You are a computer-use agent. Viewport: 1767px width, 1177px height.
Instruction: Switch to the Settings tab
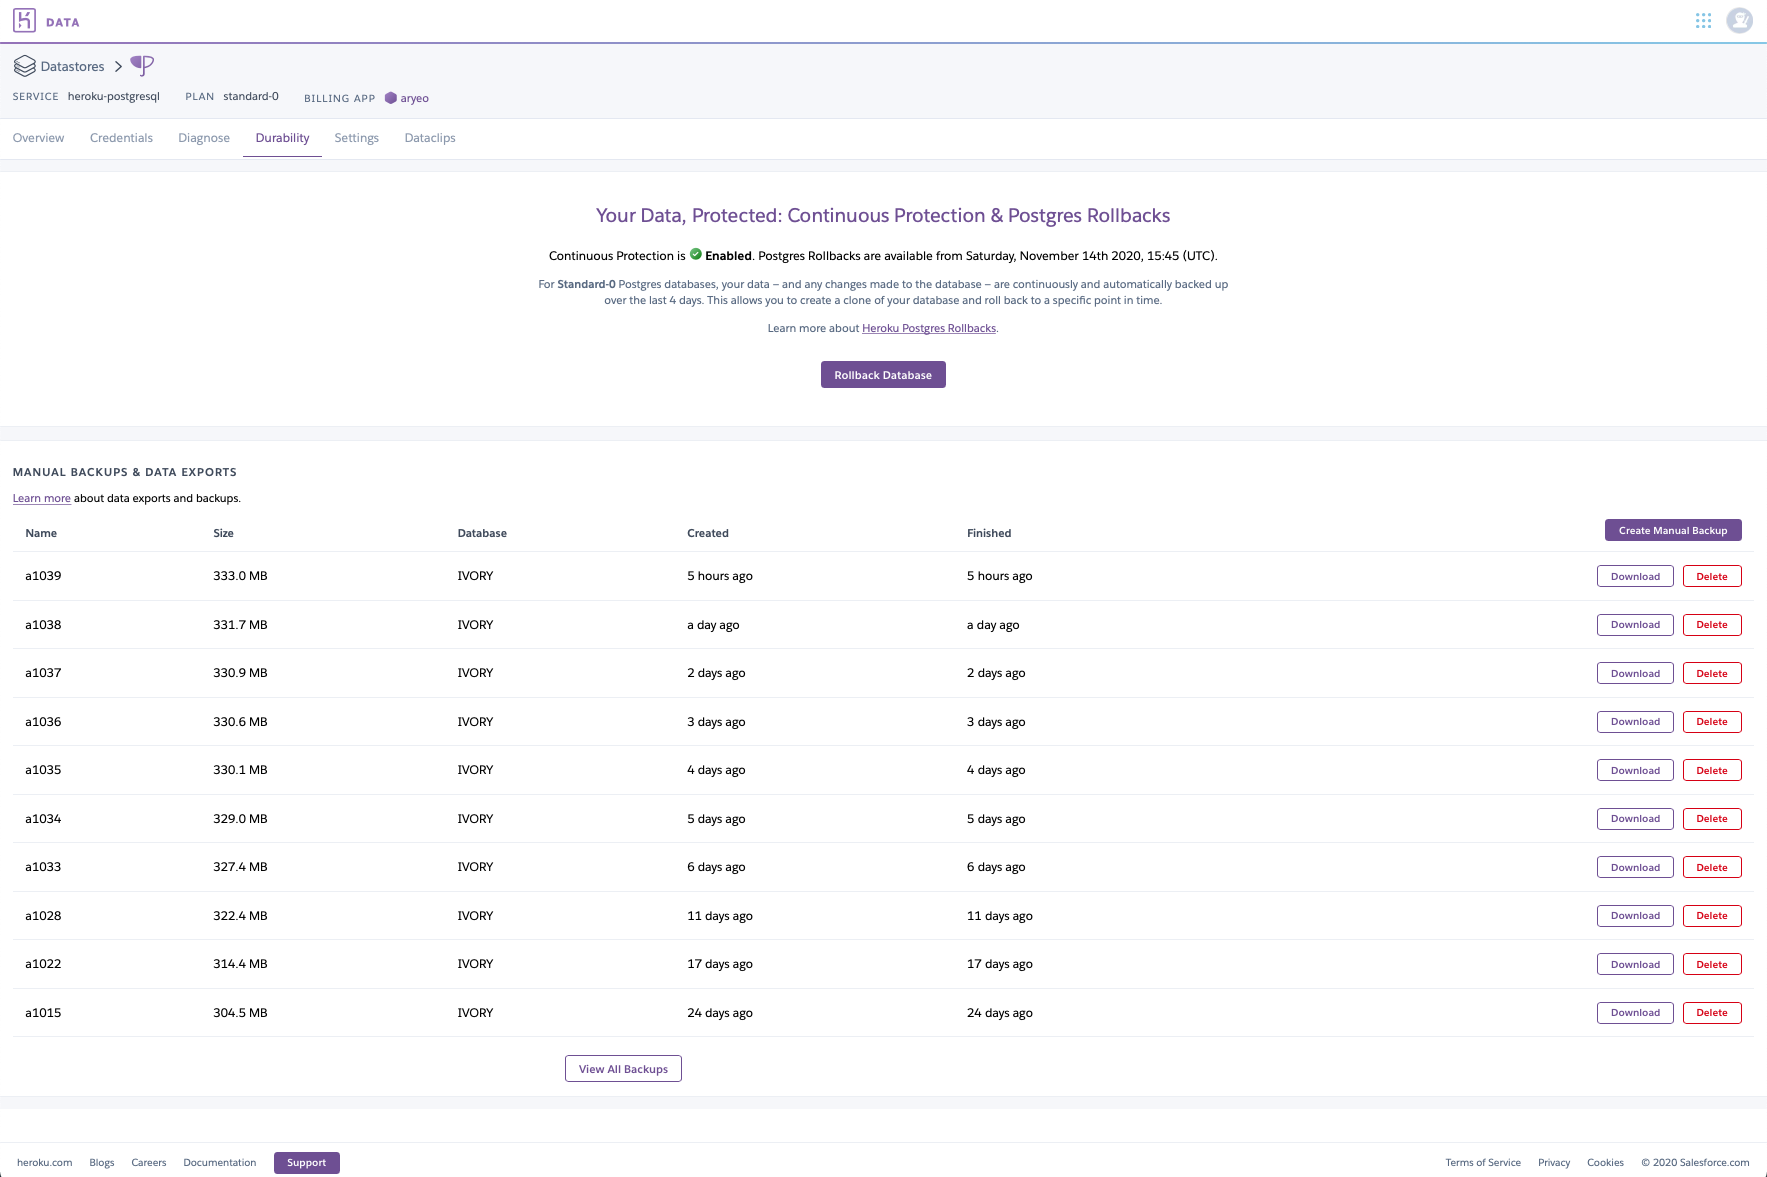click(356, 138)
